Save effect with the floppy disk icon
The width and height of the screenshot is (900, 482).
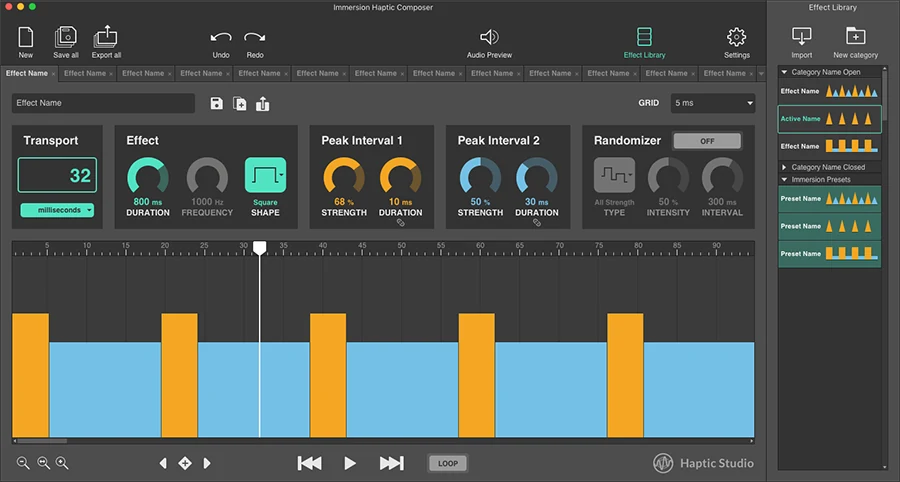pyautogui.click(x=216, y=103)
